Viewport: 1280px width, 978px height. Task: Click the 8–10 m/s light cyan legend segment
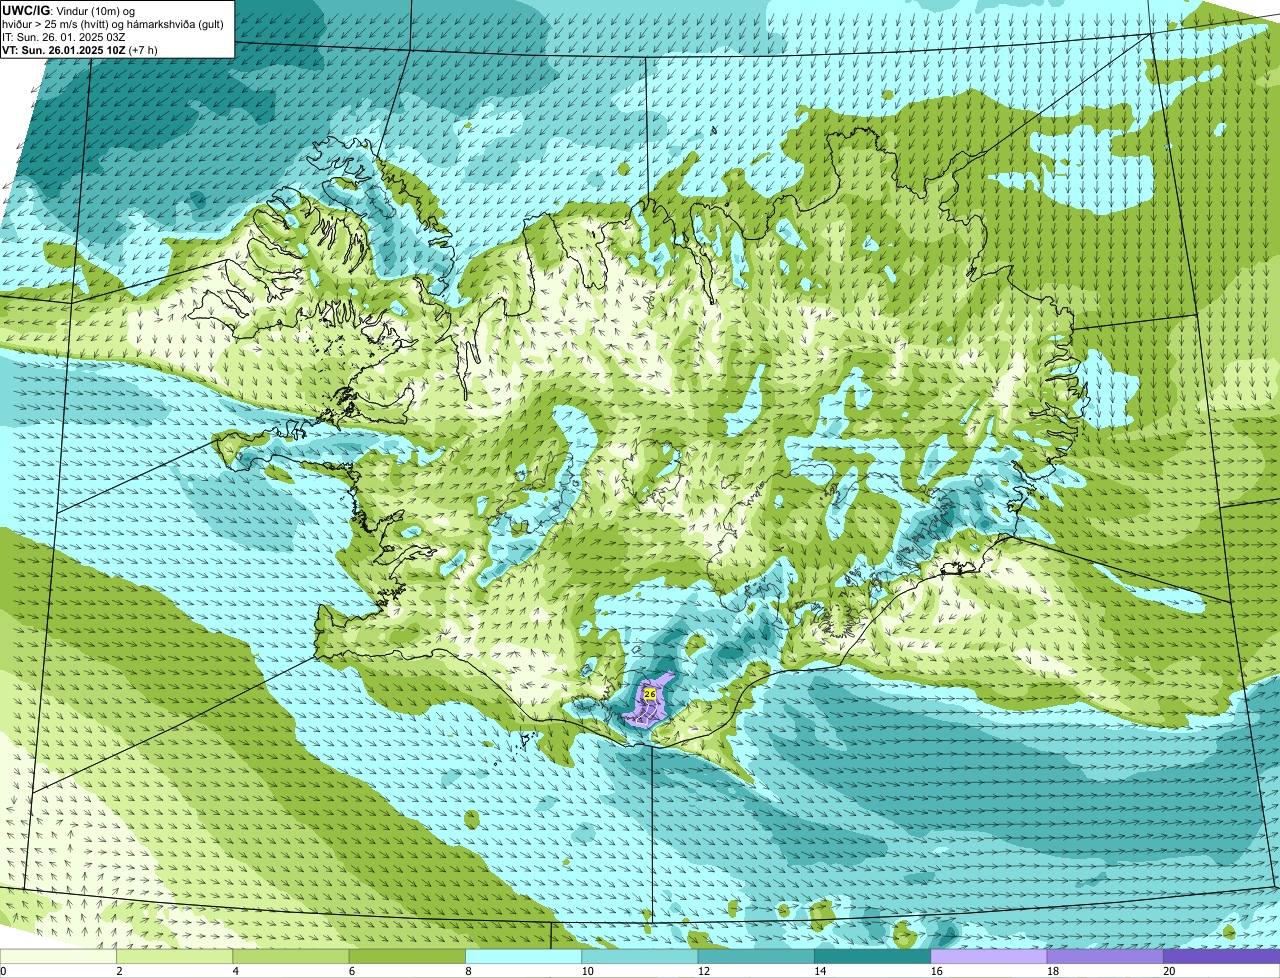[x=524, y=957]
